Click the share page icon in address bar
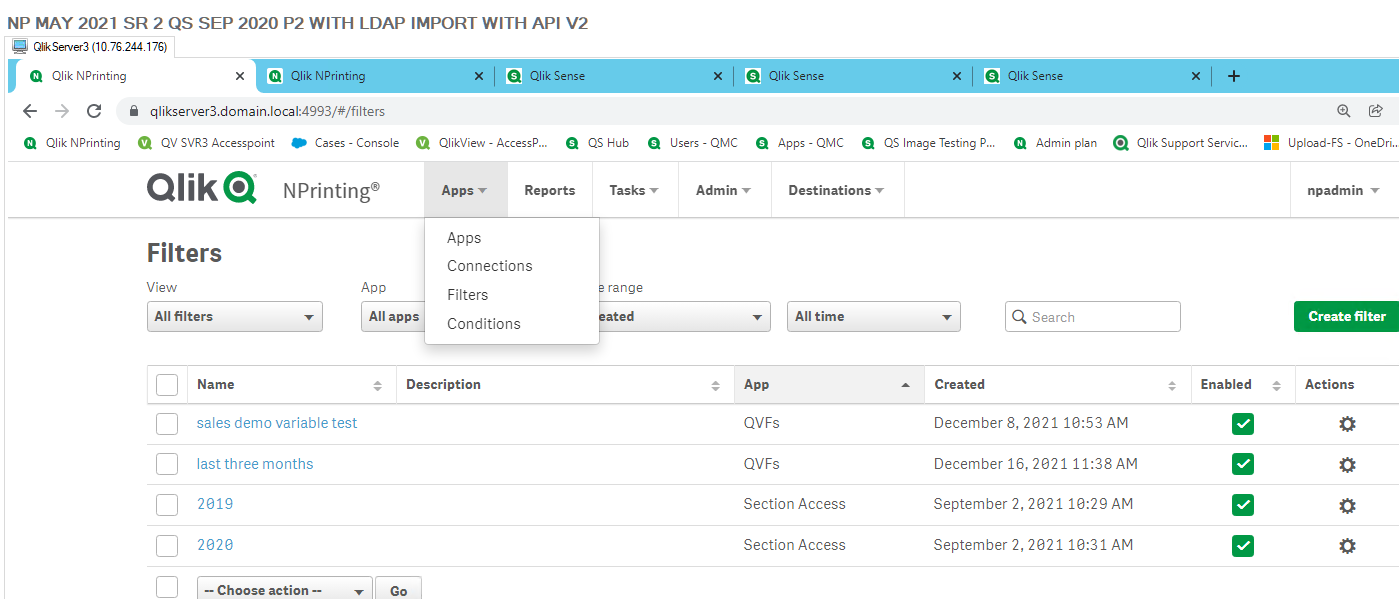This screenshot has width=1399, height=599. [x=1376, y=111]
